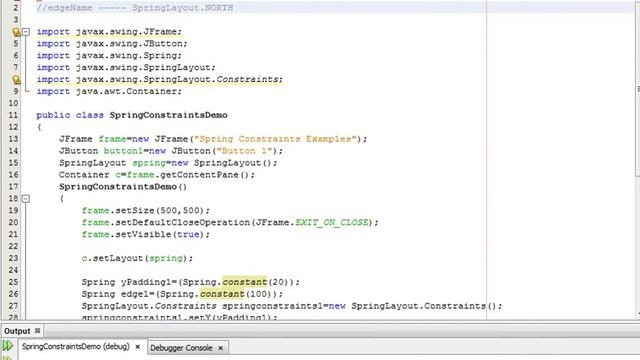Click the italic word "Constraints" on line 8
The image size is (640, 360).
pos(247,79)
